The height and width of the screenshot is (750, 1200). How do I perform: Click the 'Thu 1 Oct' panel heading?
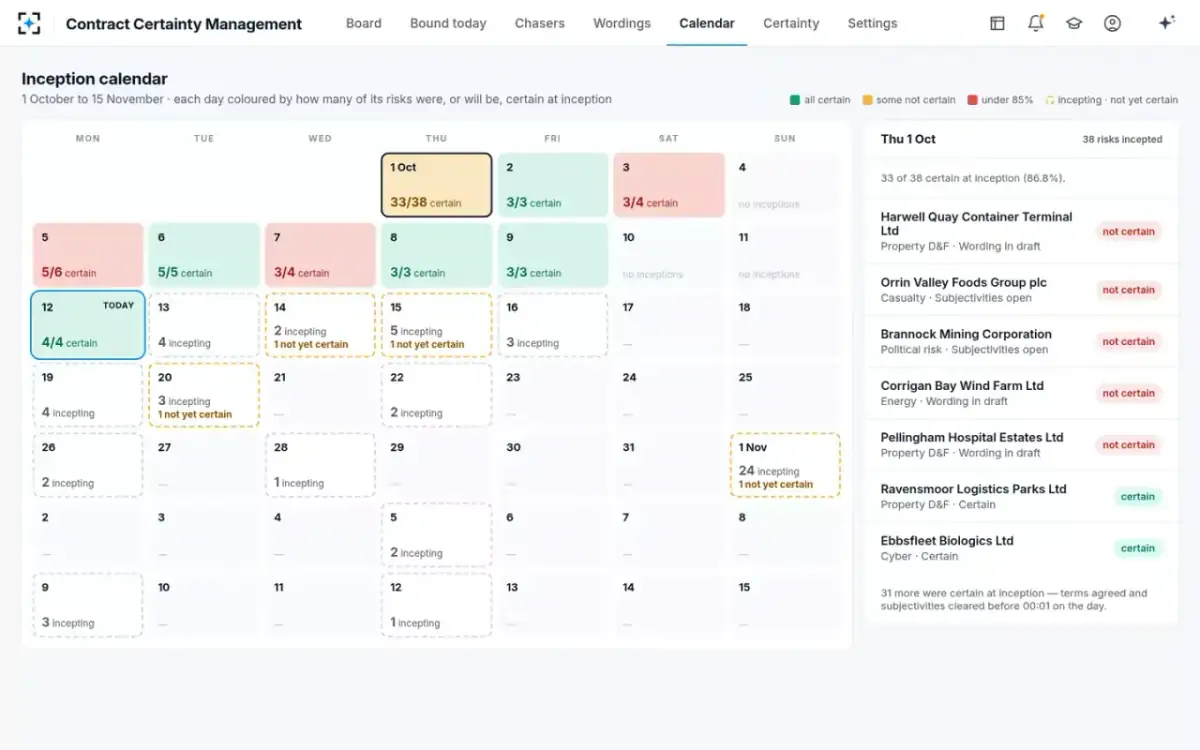tap(908, 139)
